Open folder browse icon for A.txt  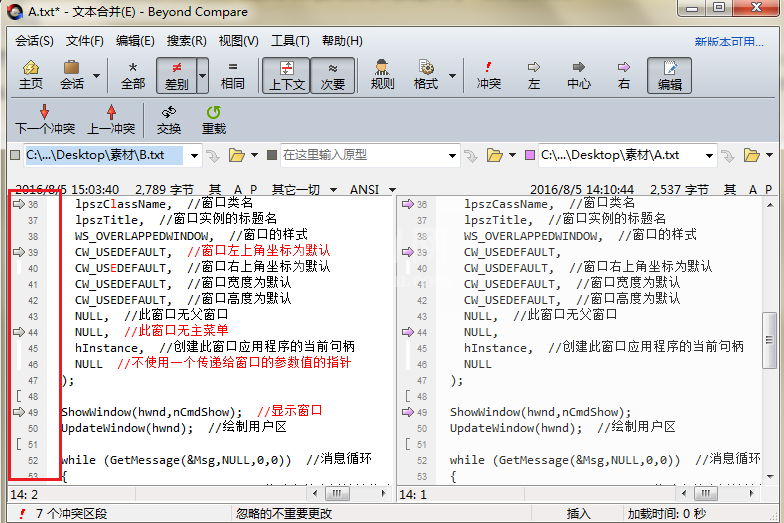point(751,156)
